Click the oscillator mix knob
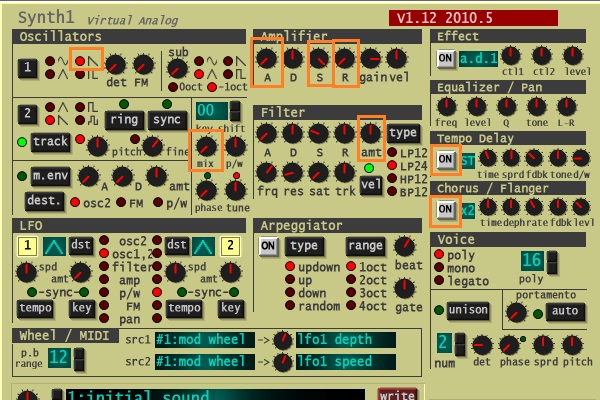Viewport: 600px width, 400px height. point(206,146)
